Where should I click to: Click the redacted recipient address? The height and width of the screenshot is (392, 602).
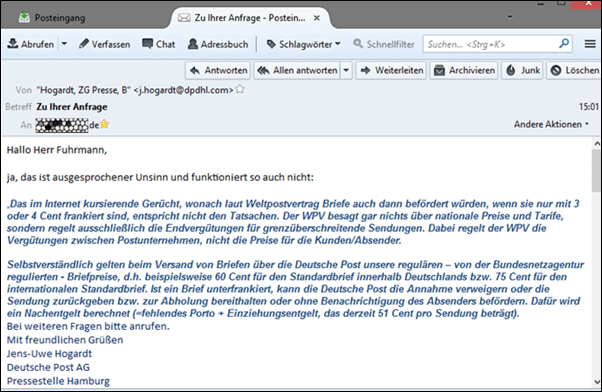tap(67, 125)
